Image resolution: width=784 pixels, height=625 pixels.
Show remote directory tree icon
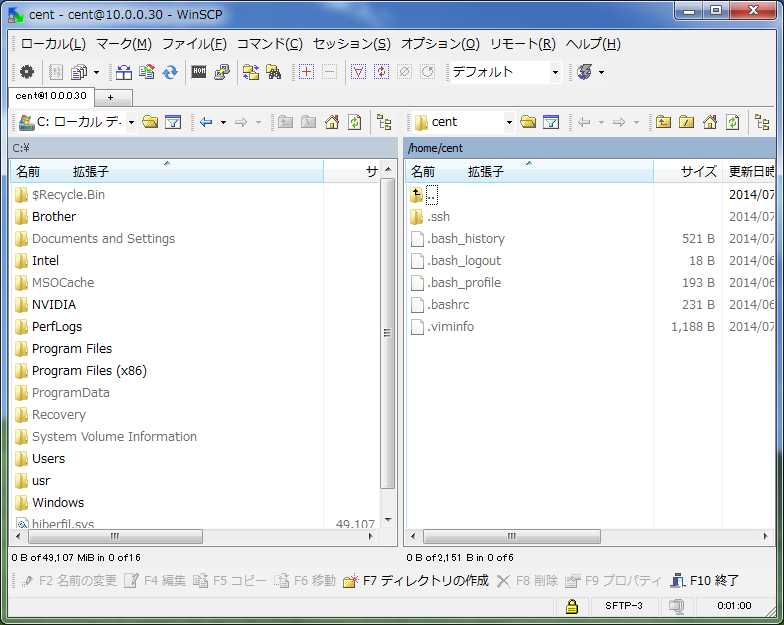click(x=762, y=122)
